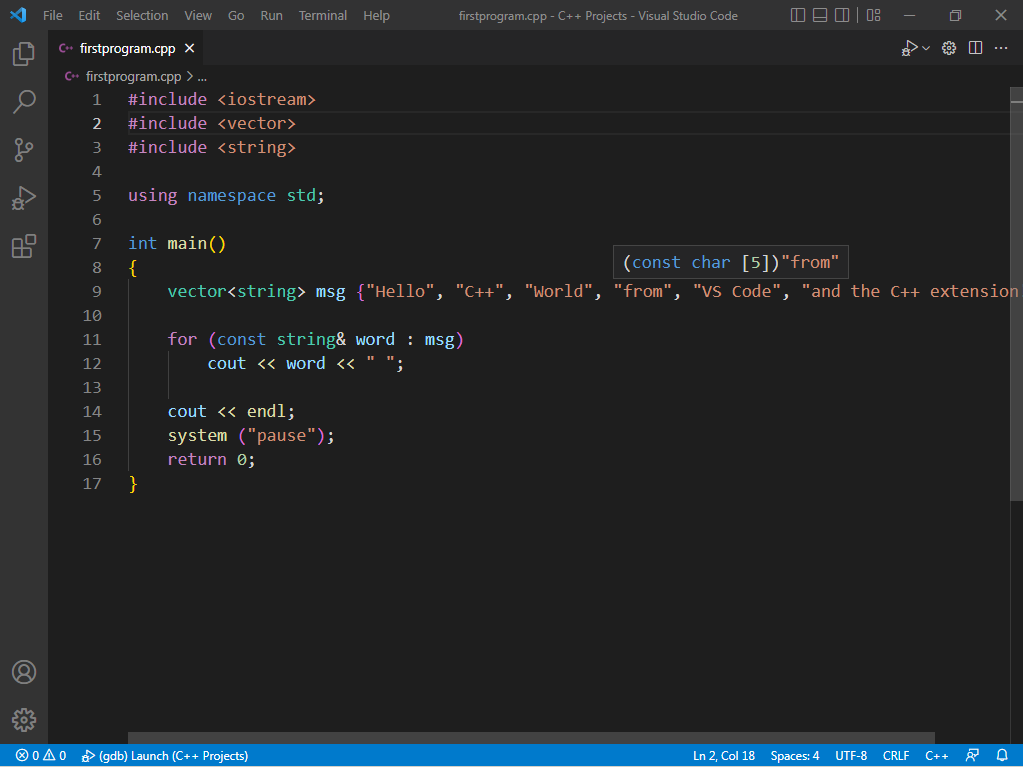The image size is (1023, 767).
Task: Select the firstprogram.cpp editor tab
Action: click(x=127, y=48)
